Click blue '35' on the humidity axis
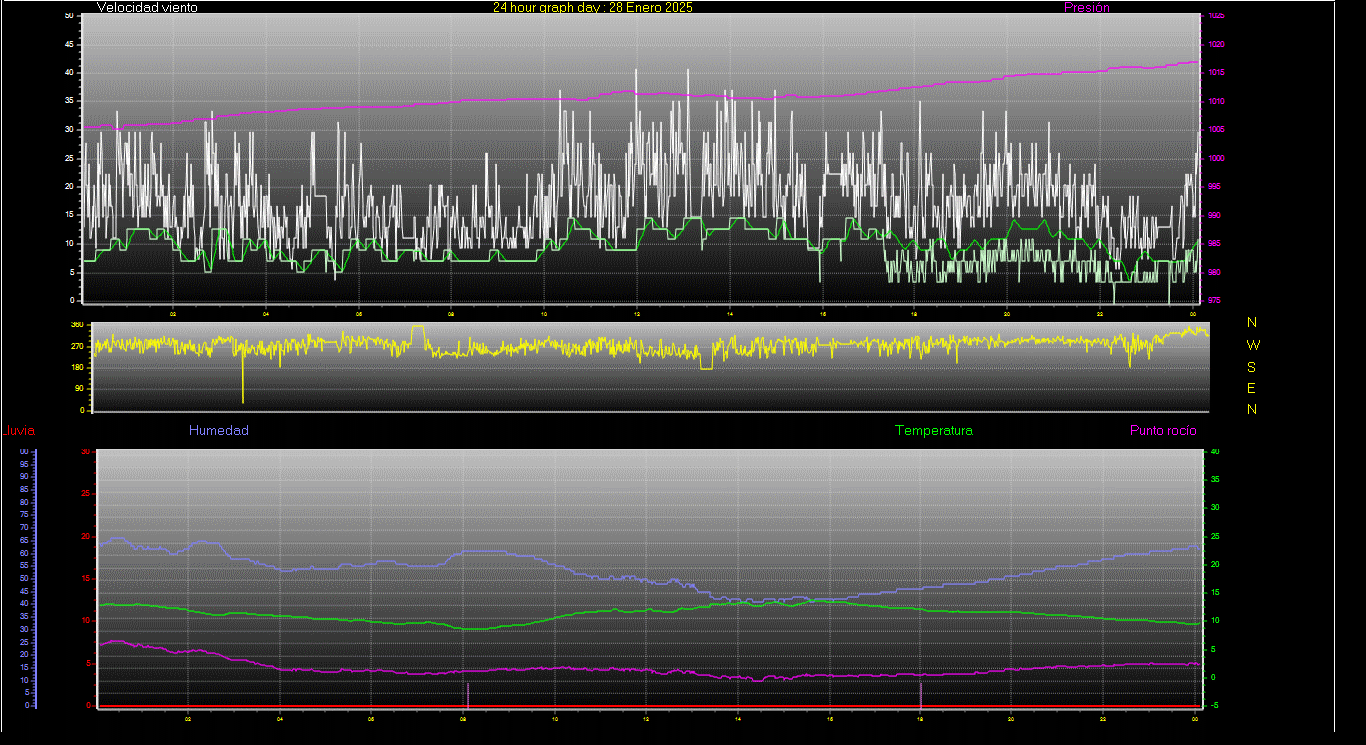 pyautogui.click(x=24, y=616)
